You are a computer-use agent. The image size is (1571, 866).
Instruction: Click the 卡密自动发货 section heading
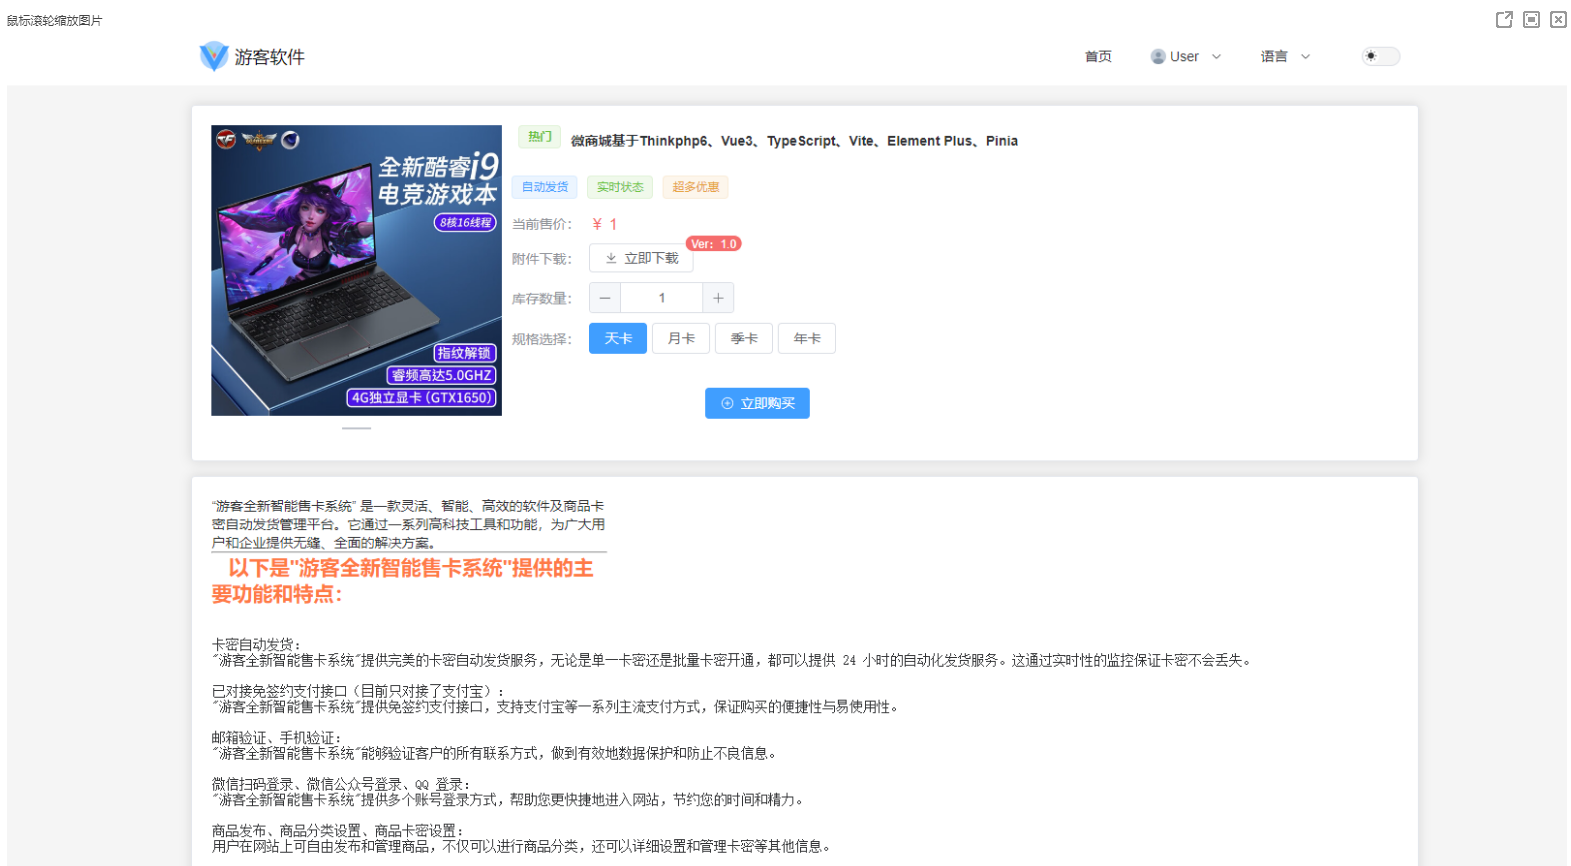point(256,644)
